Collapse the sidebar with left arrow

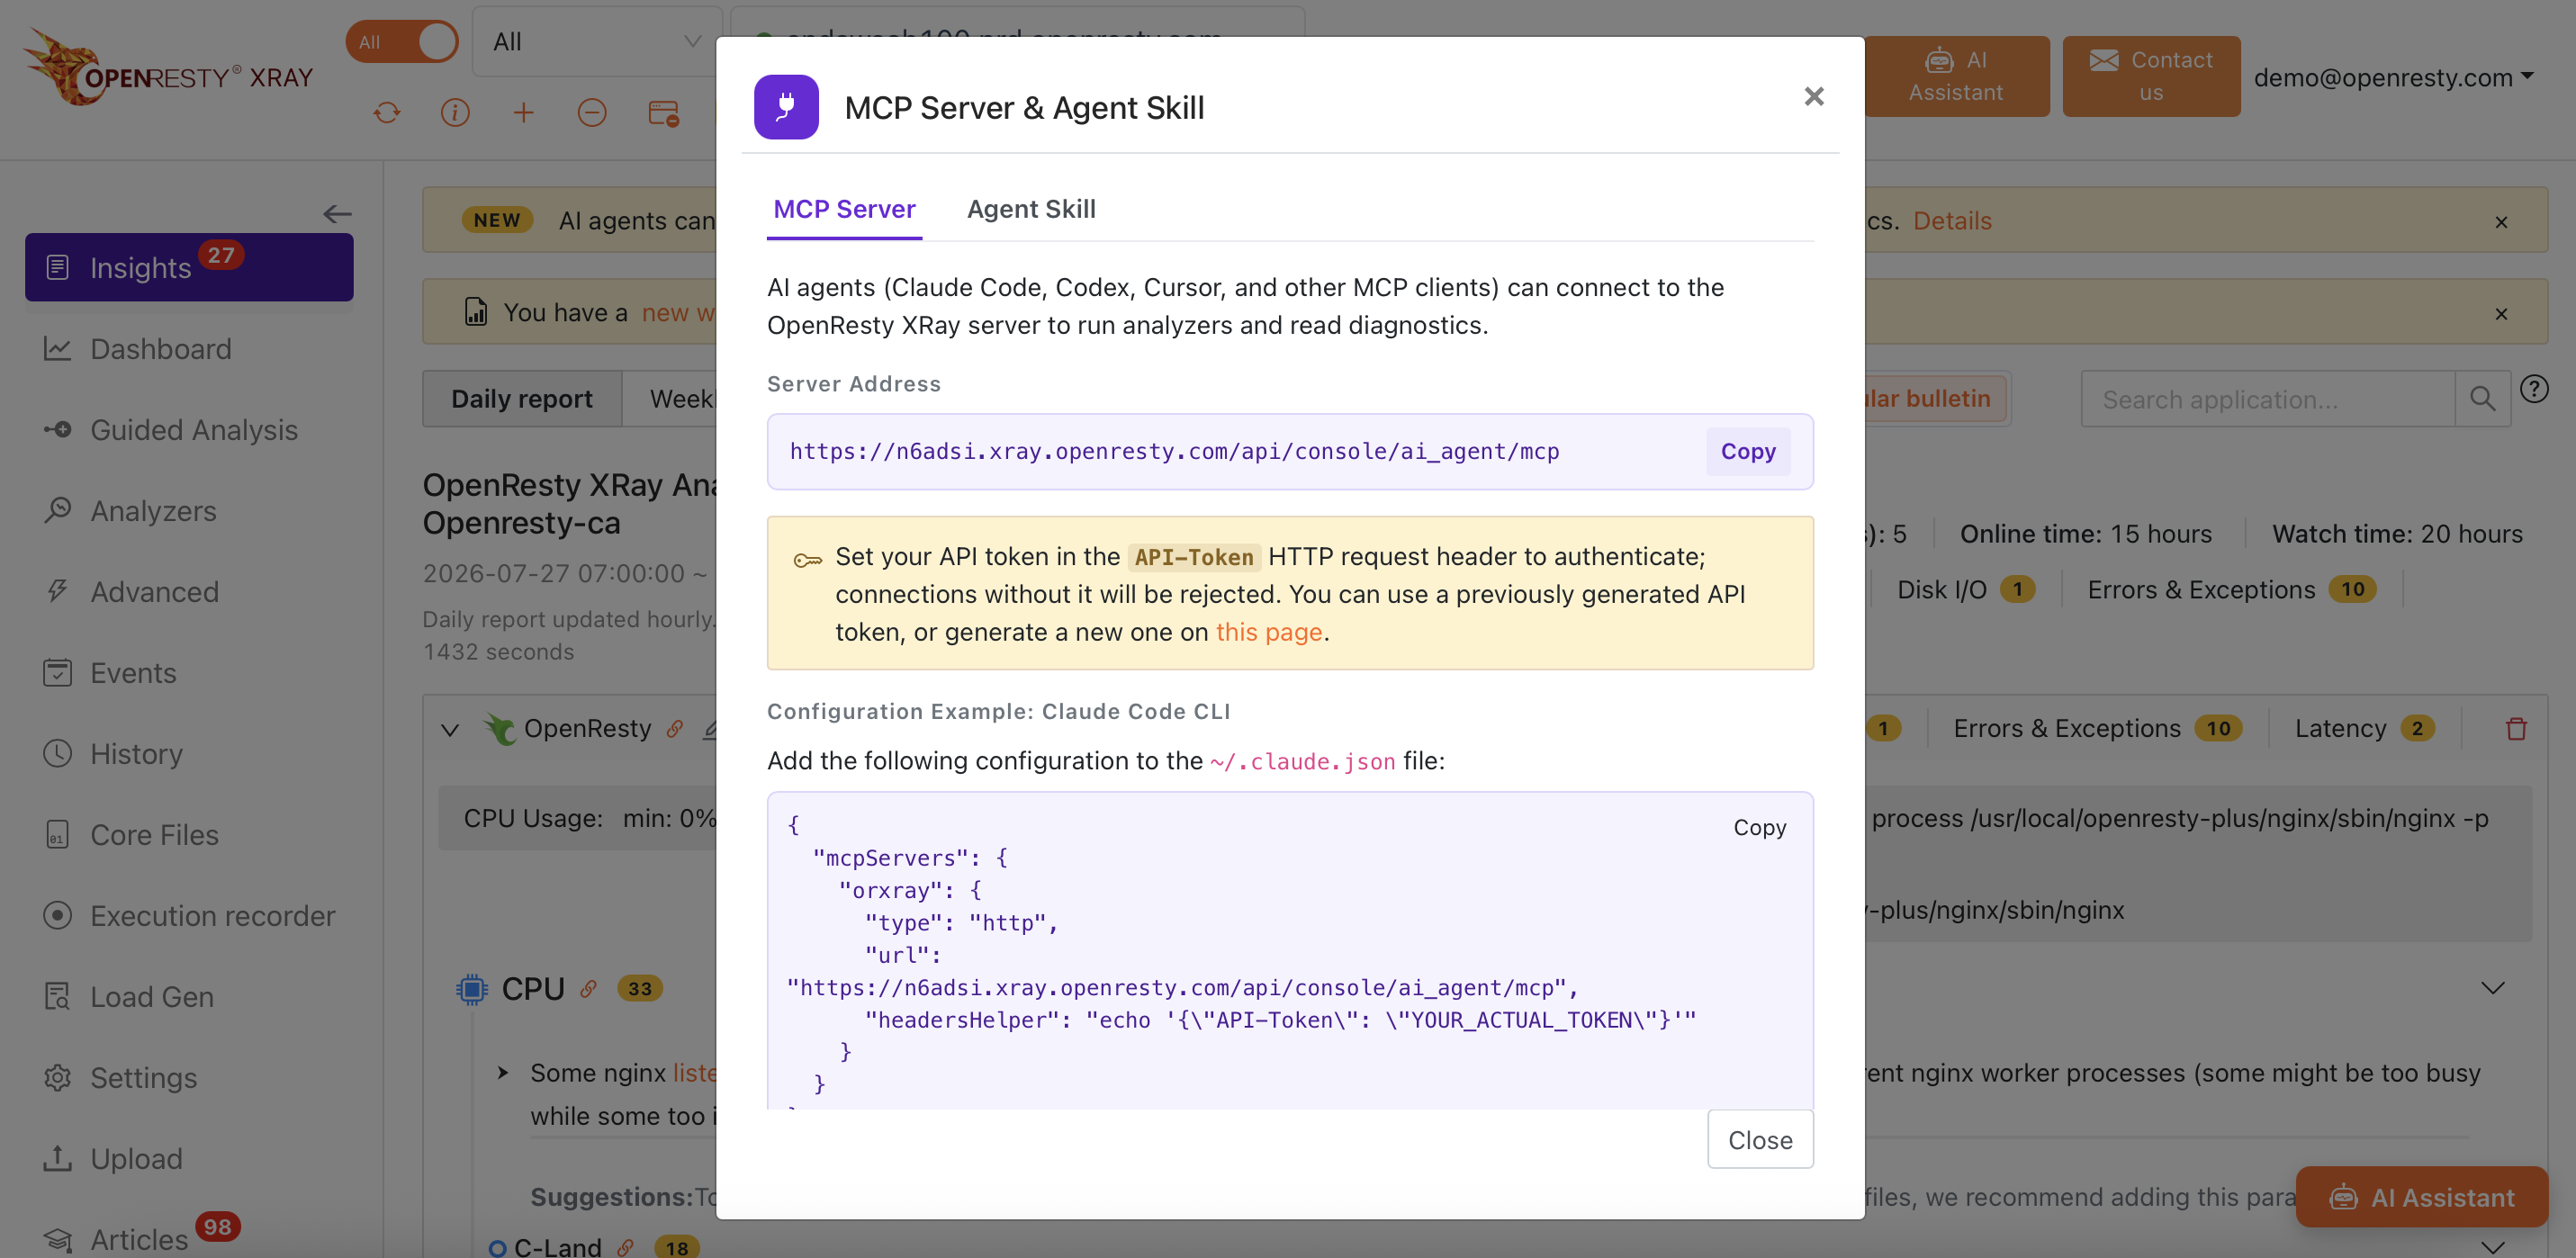point(337,213)
